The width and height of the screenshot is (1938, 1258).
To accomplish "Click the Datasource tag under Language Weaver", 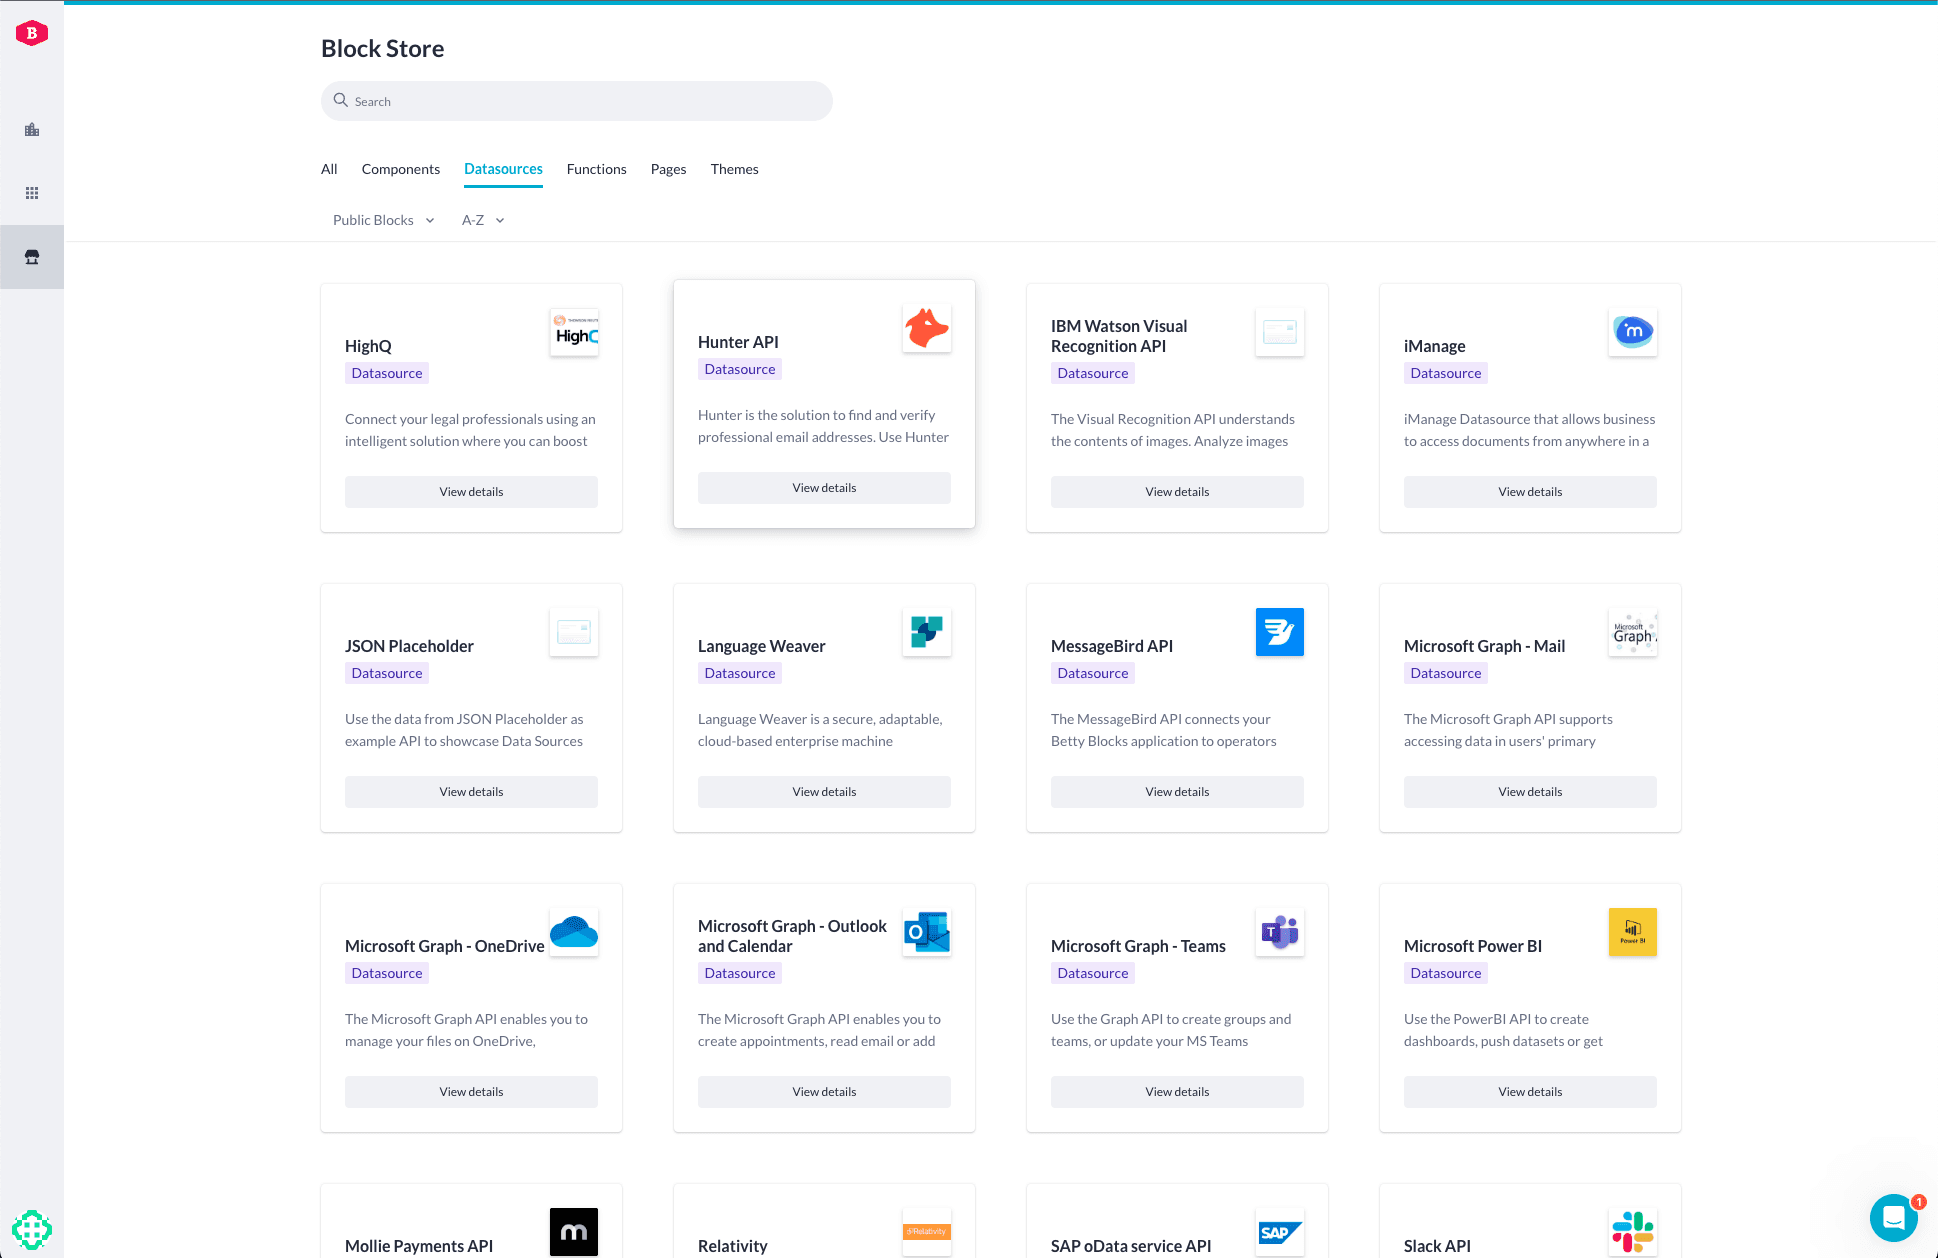I will [x=740, y=673].
